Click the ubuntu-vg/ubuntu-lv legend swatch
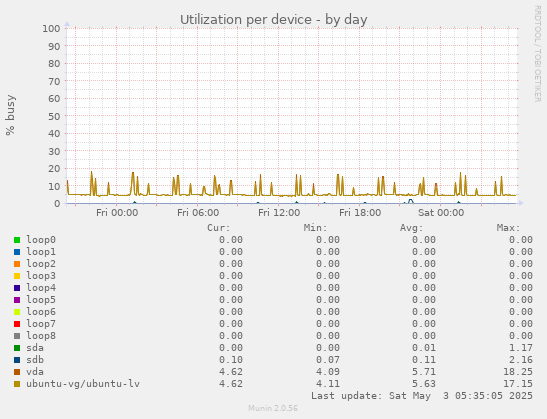 pos(17,384)
